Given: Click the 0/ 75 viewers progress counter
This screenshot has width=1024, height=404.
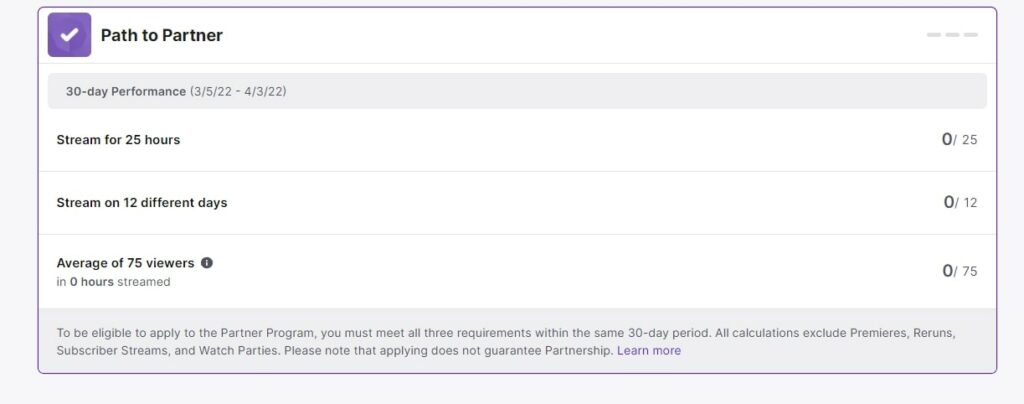Looking at the screenshot, I should coord(959,271).
